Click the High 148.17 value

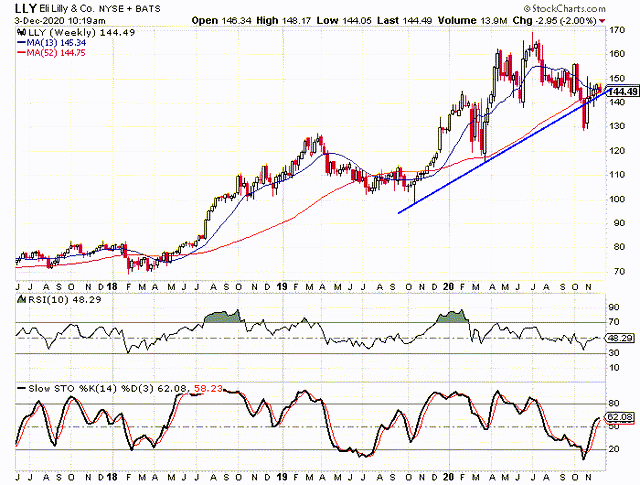[285, 20]
